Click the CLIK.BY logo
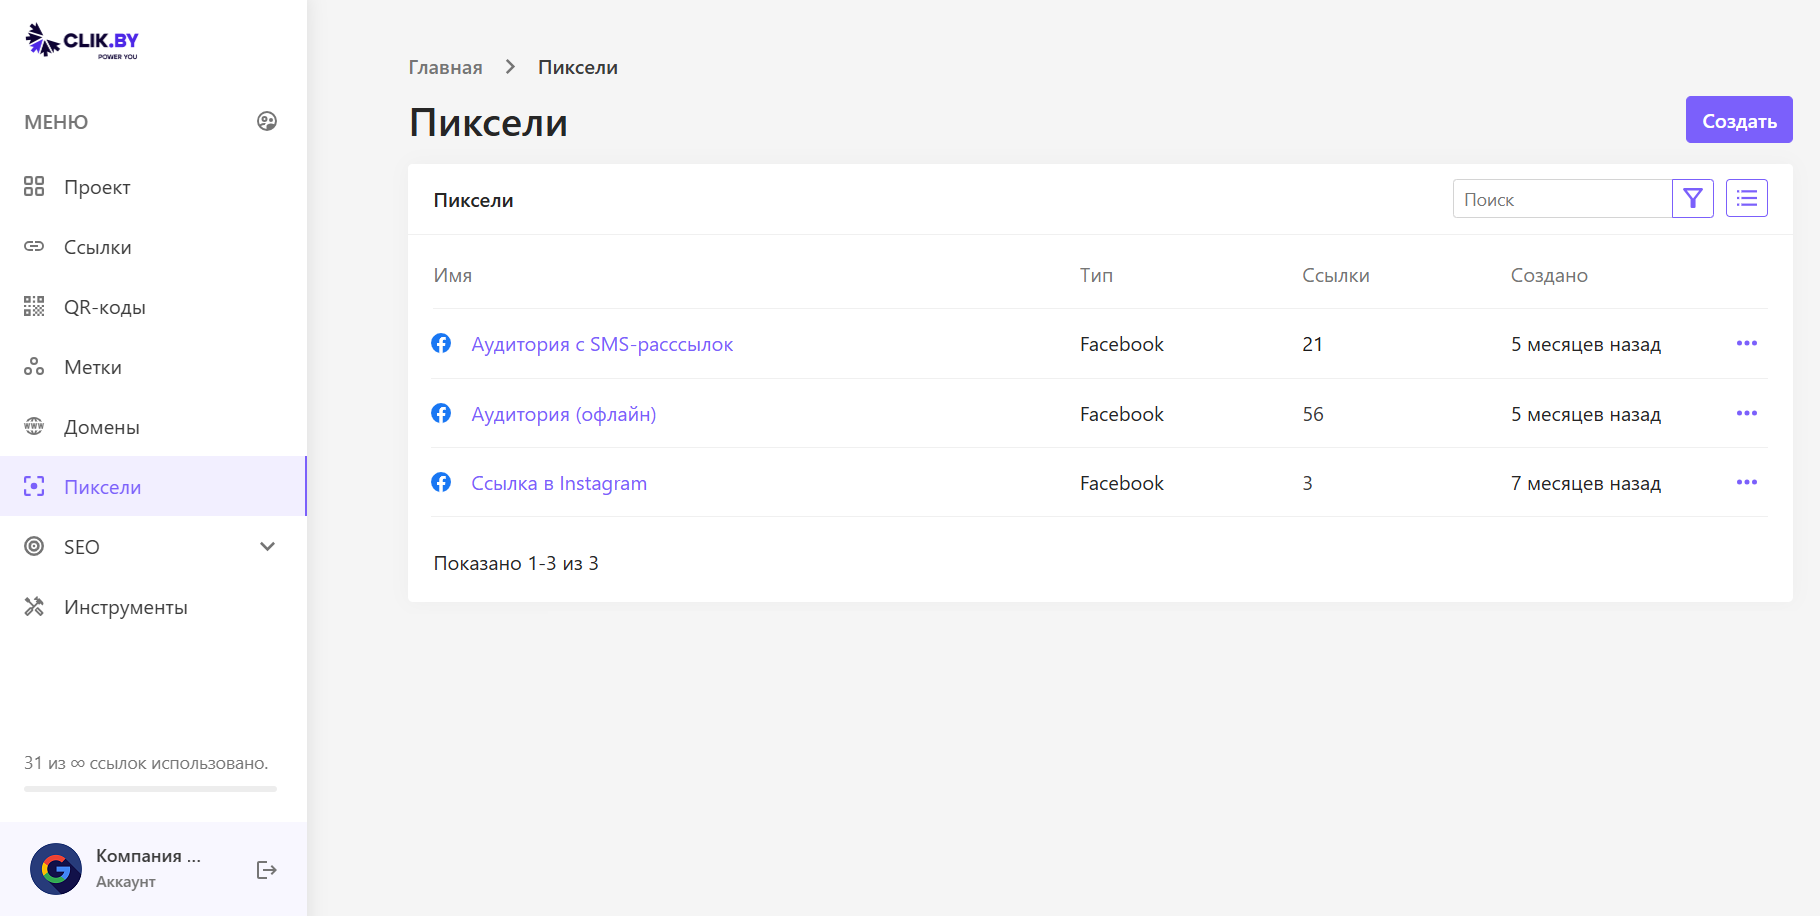The image size is (1820, 916). point(82,41)
